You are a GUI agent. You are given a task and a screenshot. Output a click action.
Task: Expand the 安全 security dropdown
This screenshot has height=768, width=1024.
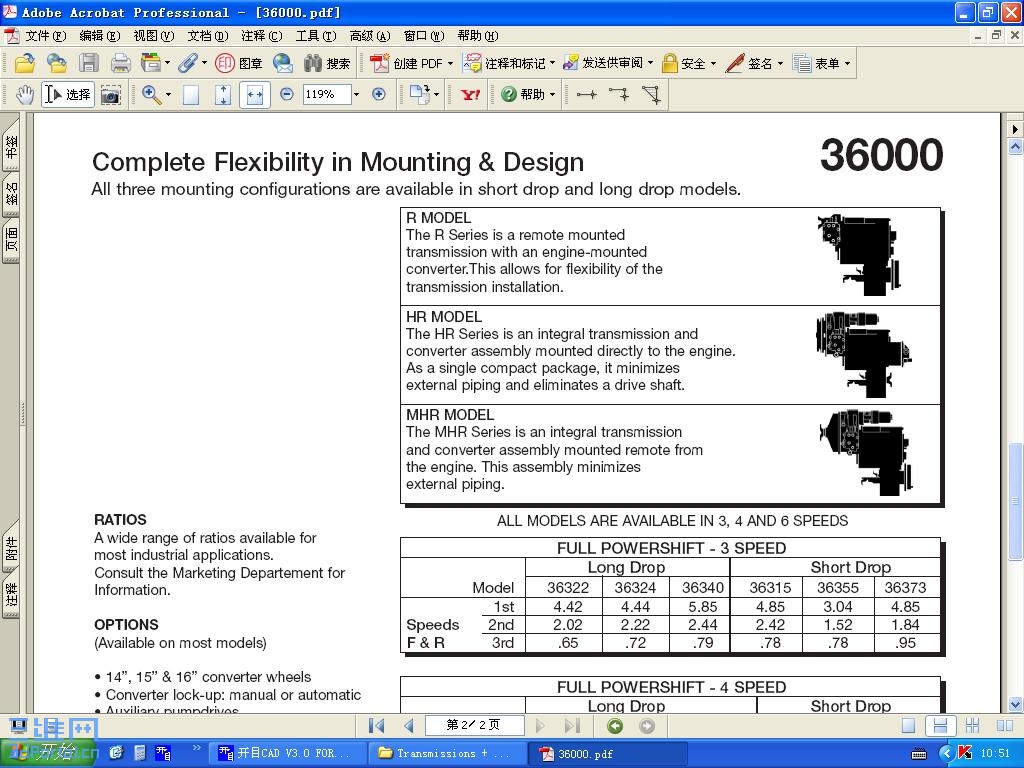click(713, 63)
